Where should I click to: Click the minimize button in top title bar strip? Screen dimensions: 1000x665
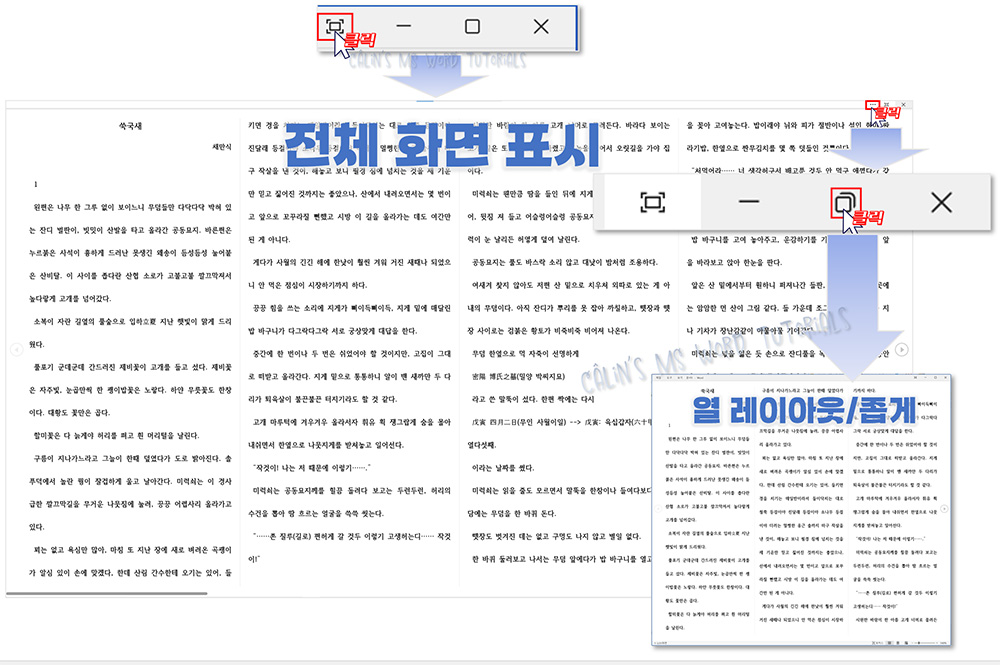404,26
